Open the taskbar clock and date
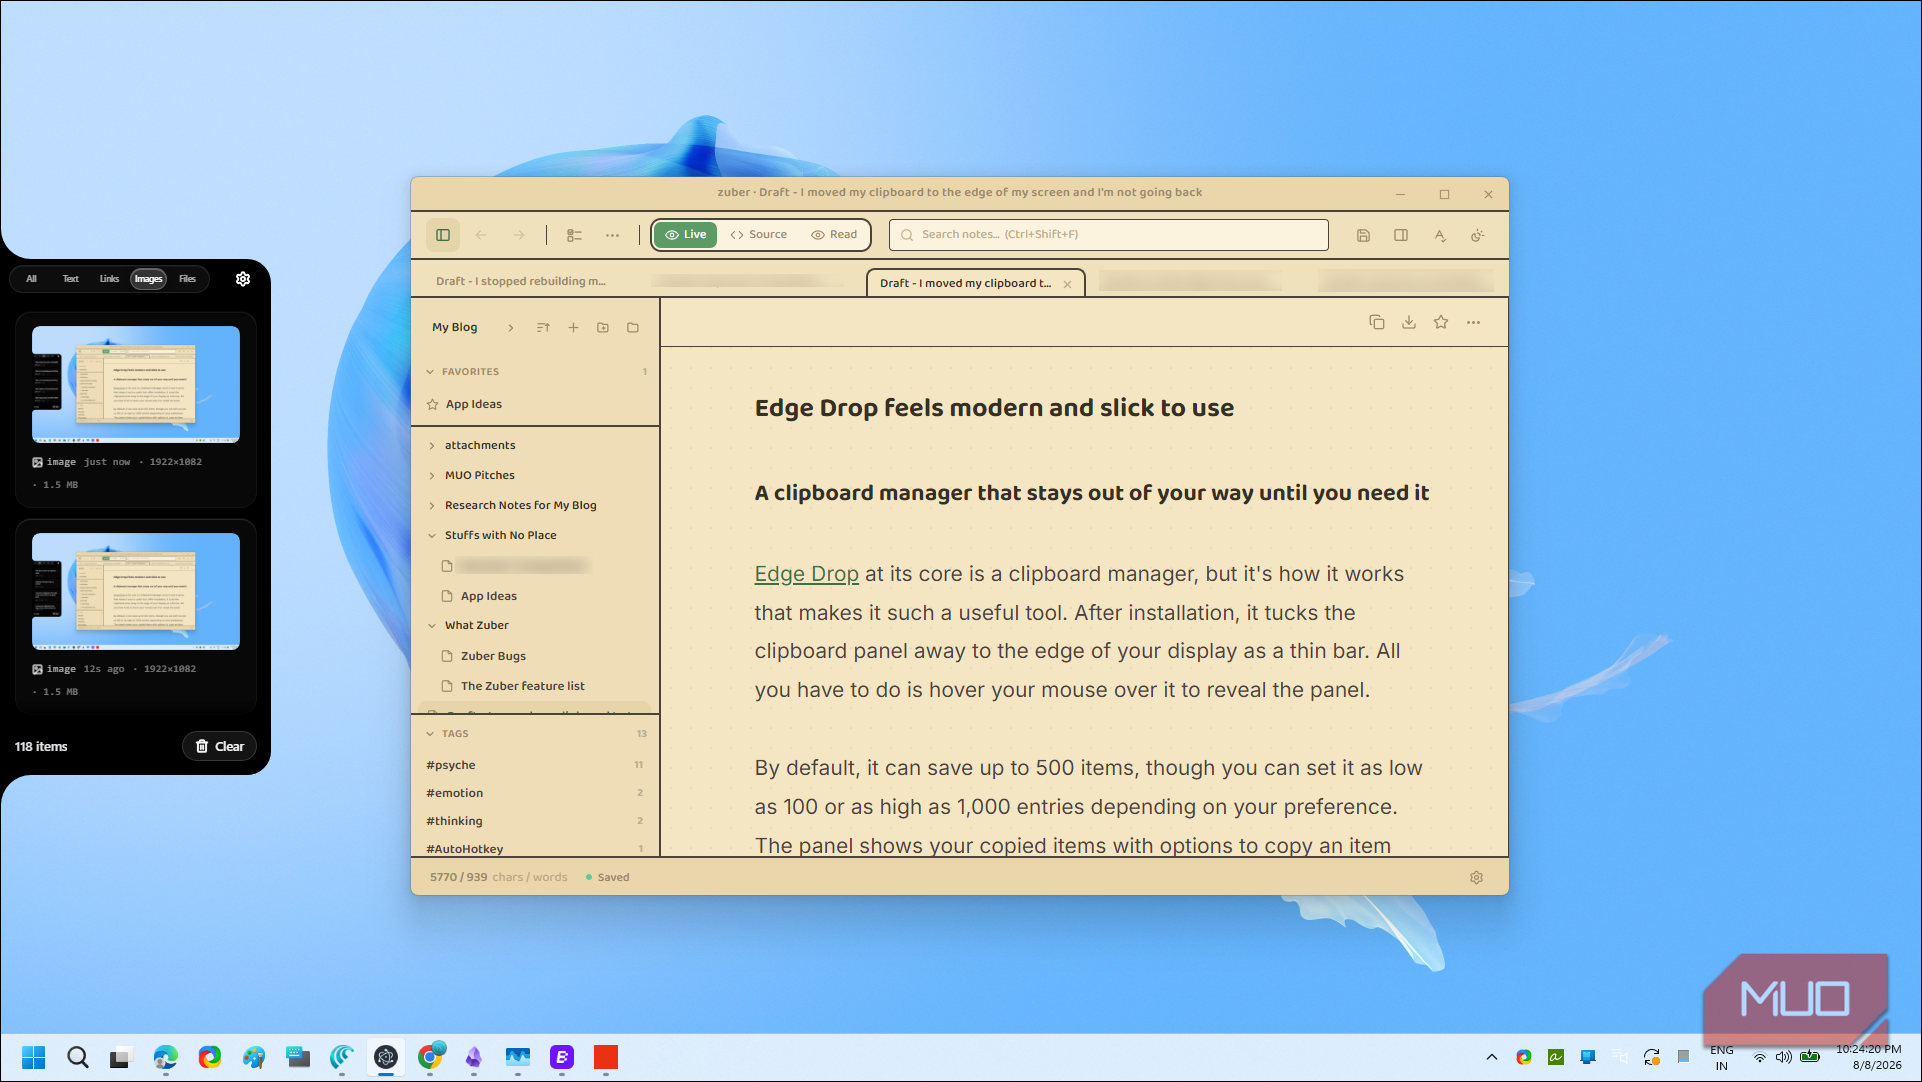 [x=1868, y=1058]
